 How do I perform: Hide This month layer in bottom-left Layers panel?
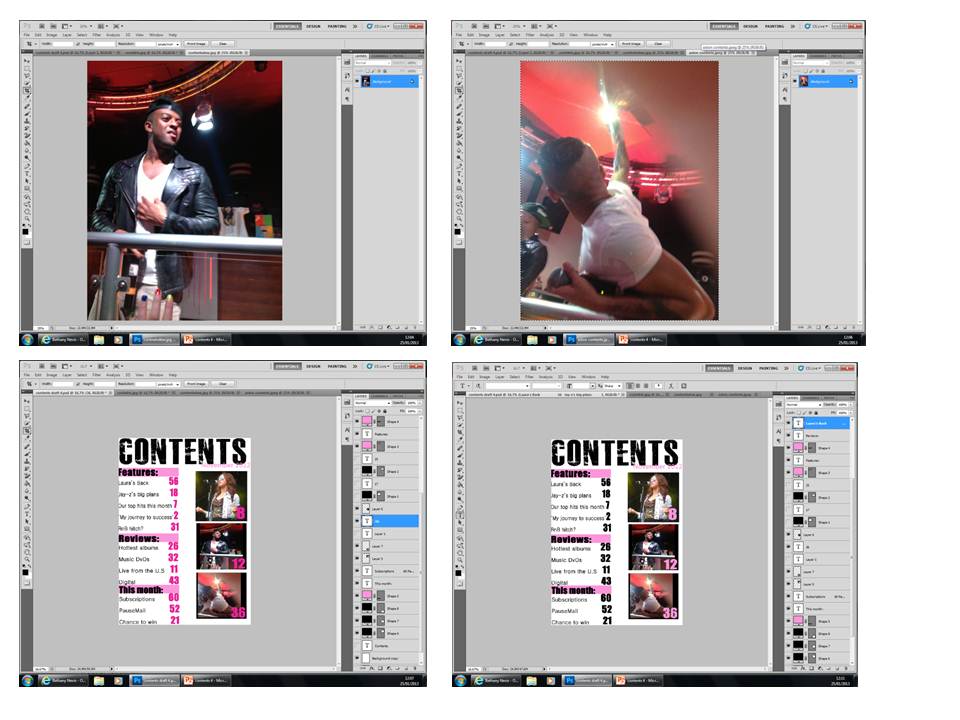pyautogui.click(x=356, y=583)
